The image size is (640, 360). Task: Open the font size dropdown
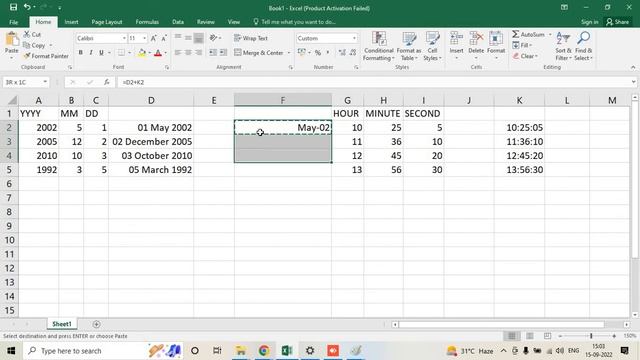(x=144, y=38)
